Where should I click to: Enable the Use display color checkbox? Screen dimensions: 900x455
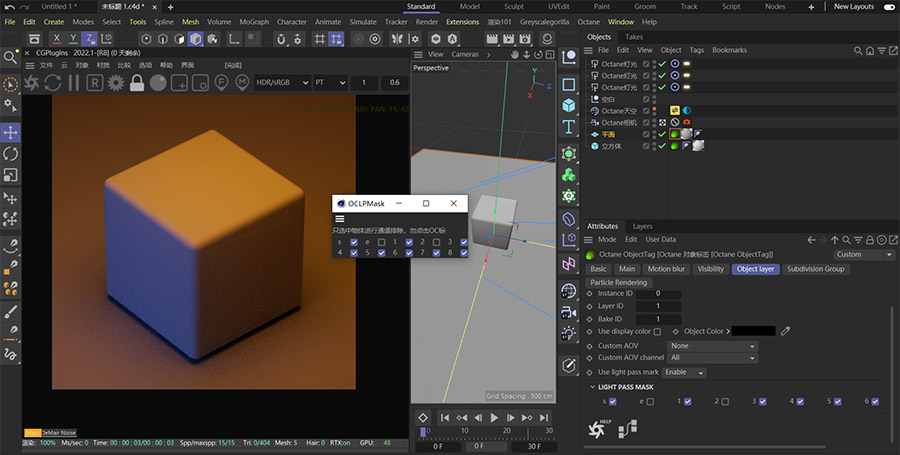657,331
